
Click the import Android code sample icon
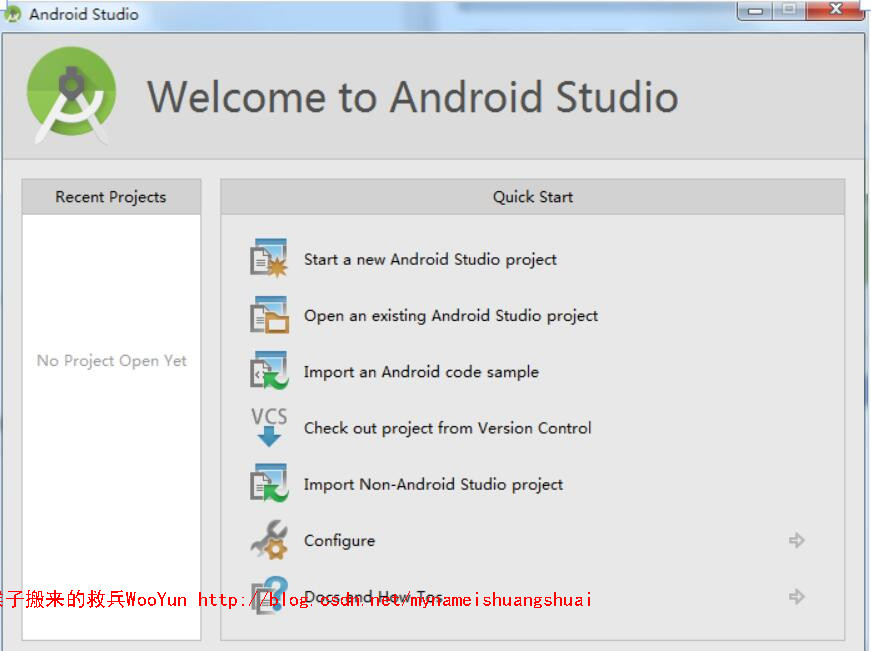[269, 370]
